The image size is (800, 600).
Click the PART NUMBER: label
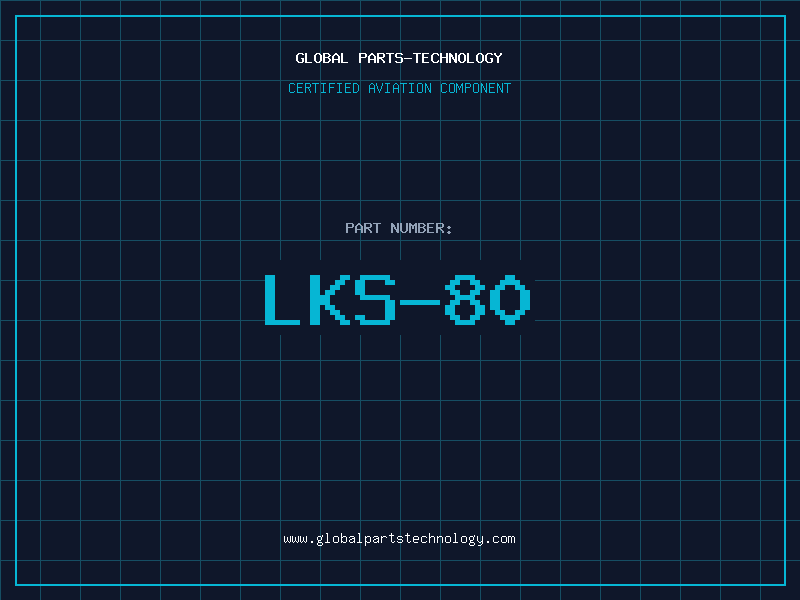tap(398, 228)
